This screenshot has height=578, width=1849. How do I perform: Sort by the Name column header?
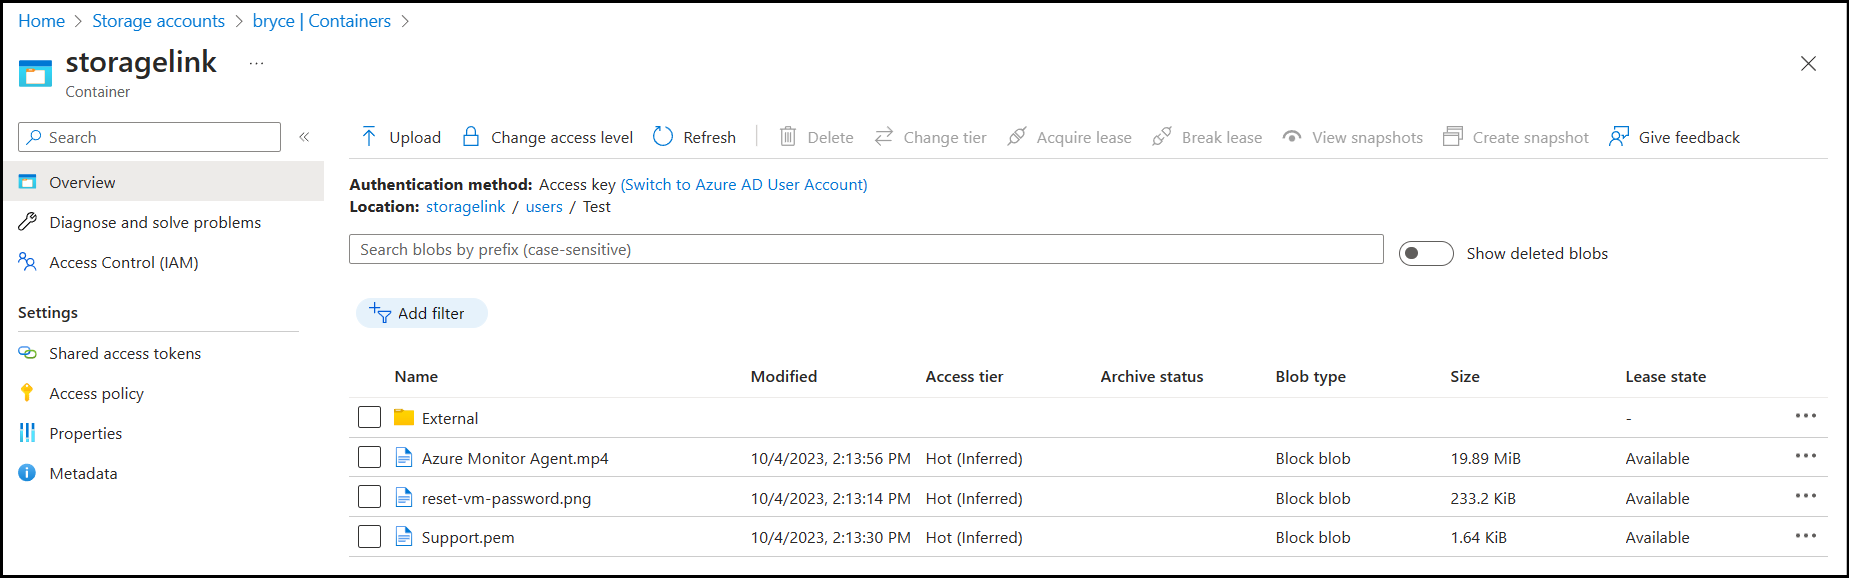(416, 376)
